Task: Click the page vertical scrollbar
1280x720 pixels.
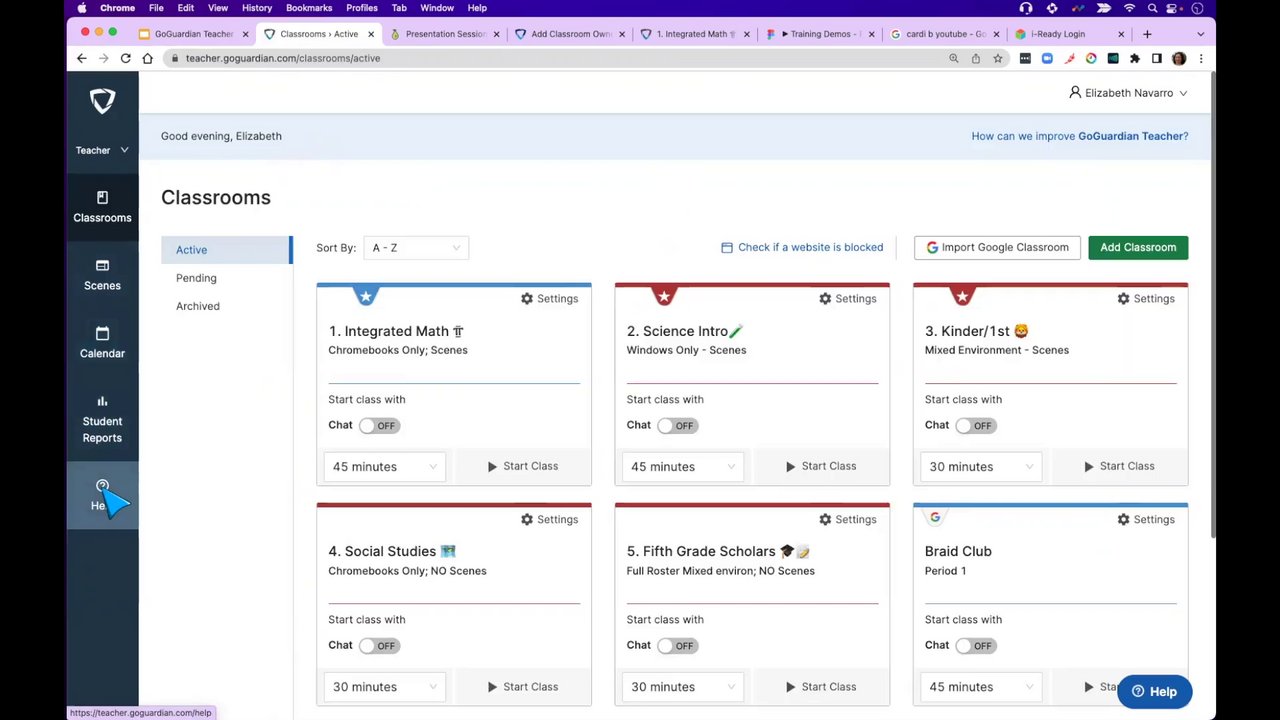Action: pos(1213,305)
